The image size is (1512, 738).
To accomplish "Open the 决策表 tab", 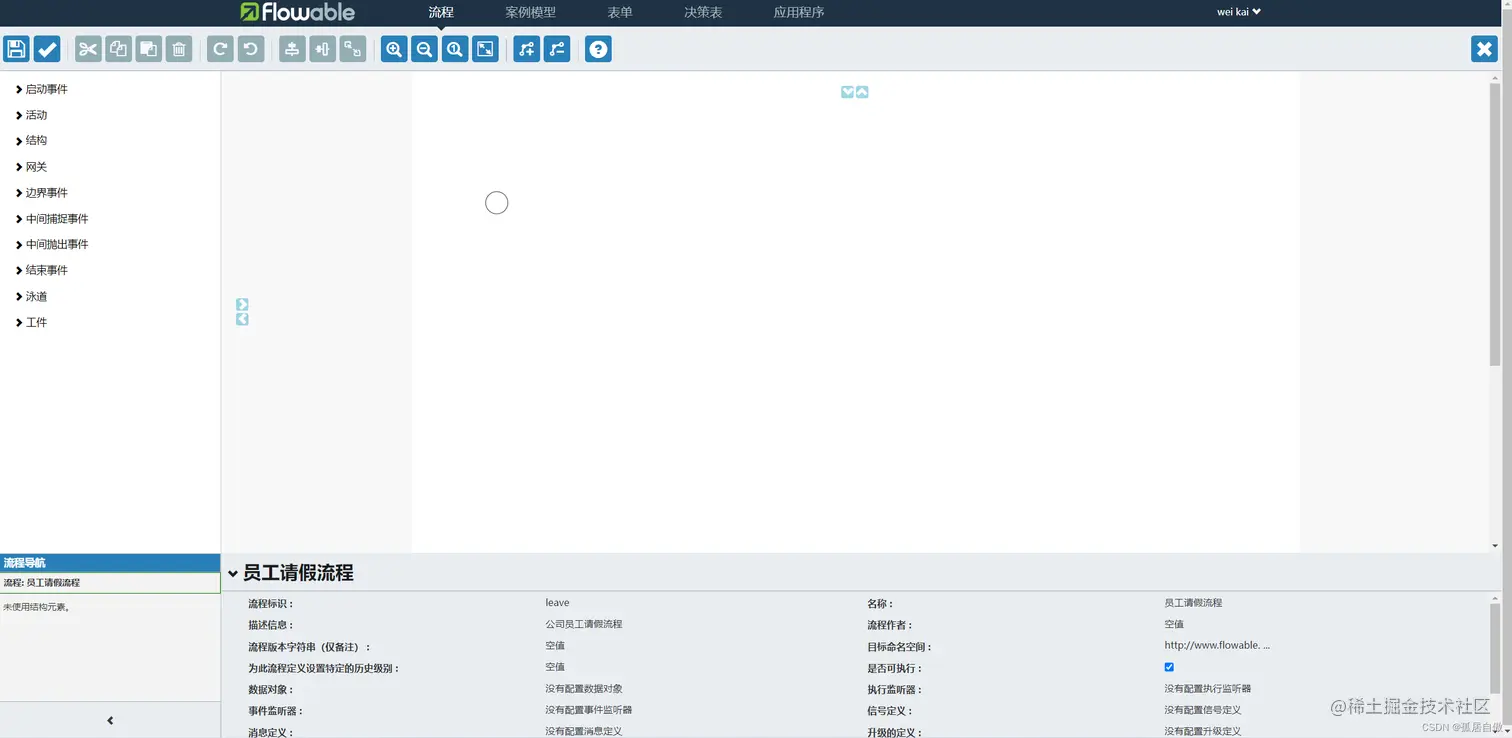I will click(703, 12).
